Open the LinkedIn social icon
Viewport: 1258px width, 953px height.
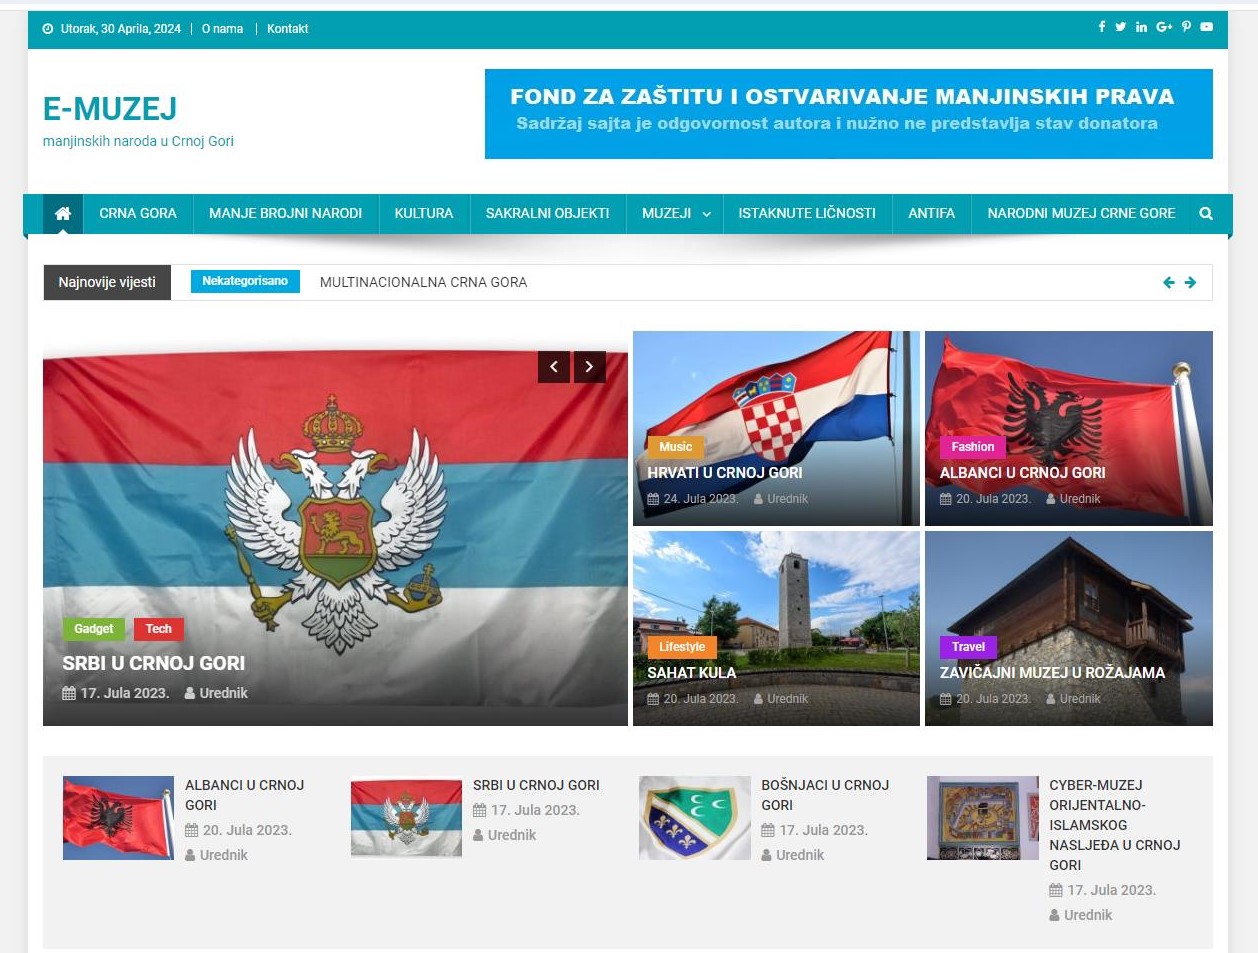pyautogui.click(x=1141, y=27)
